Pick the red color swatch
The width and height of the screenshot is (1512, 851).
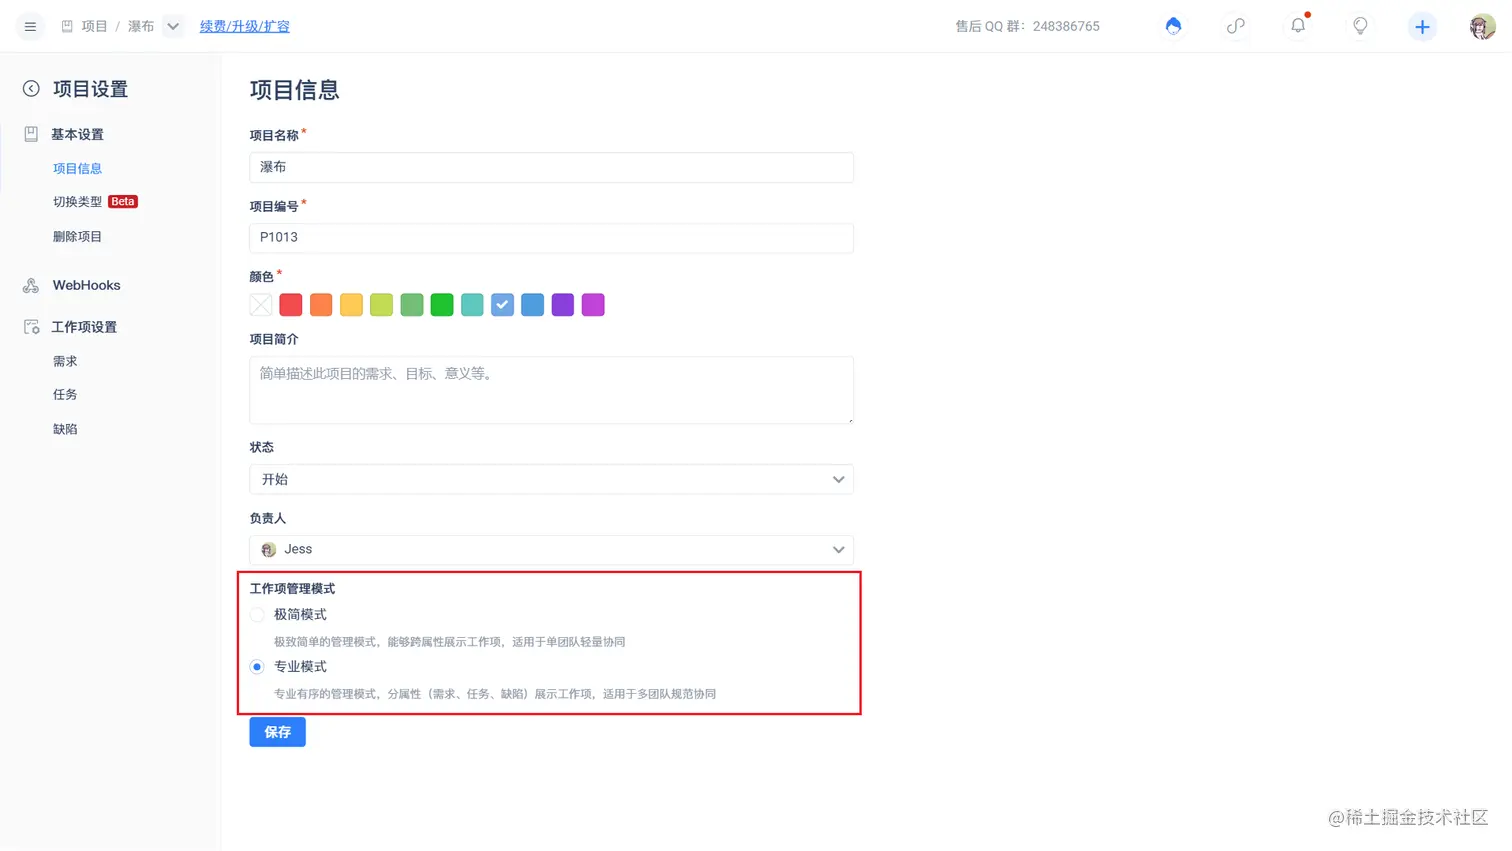291,305
